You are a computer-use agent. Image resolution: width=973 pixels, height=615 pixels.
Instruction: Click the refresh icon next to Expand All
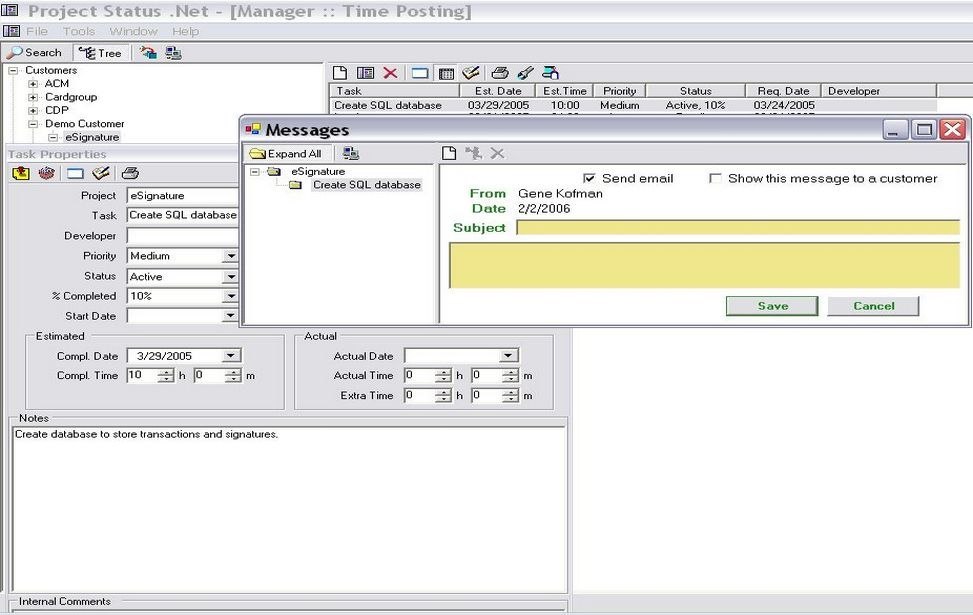(x=349, y=152)
